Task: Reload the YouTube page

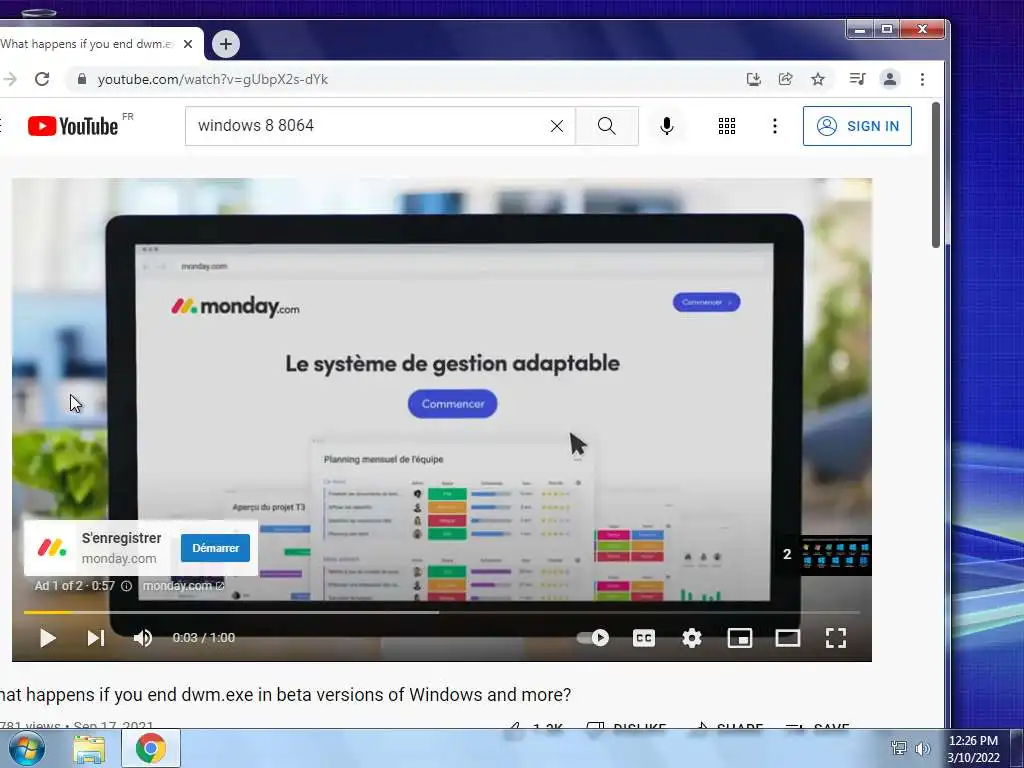Action: 42,79
